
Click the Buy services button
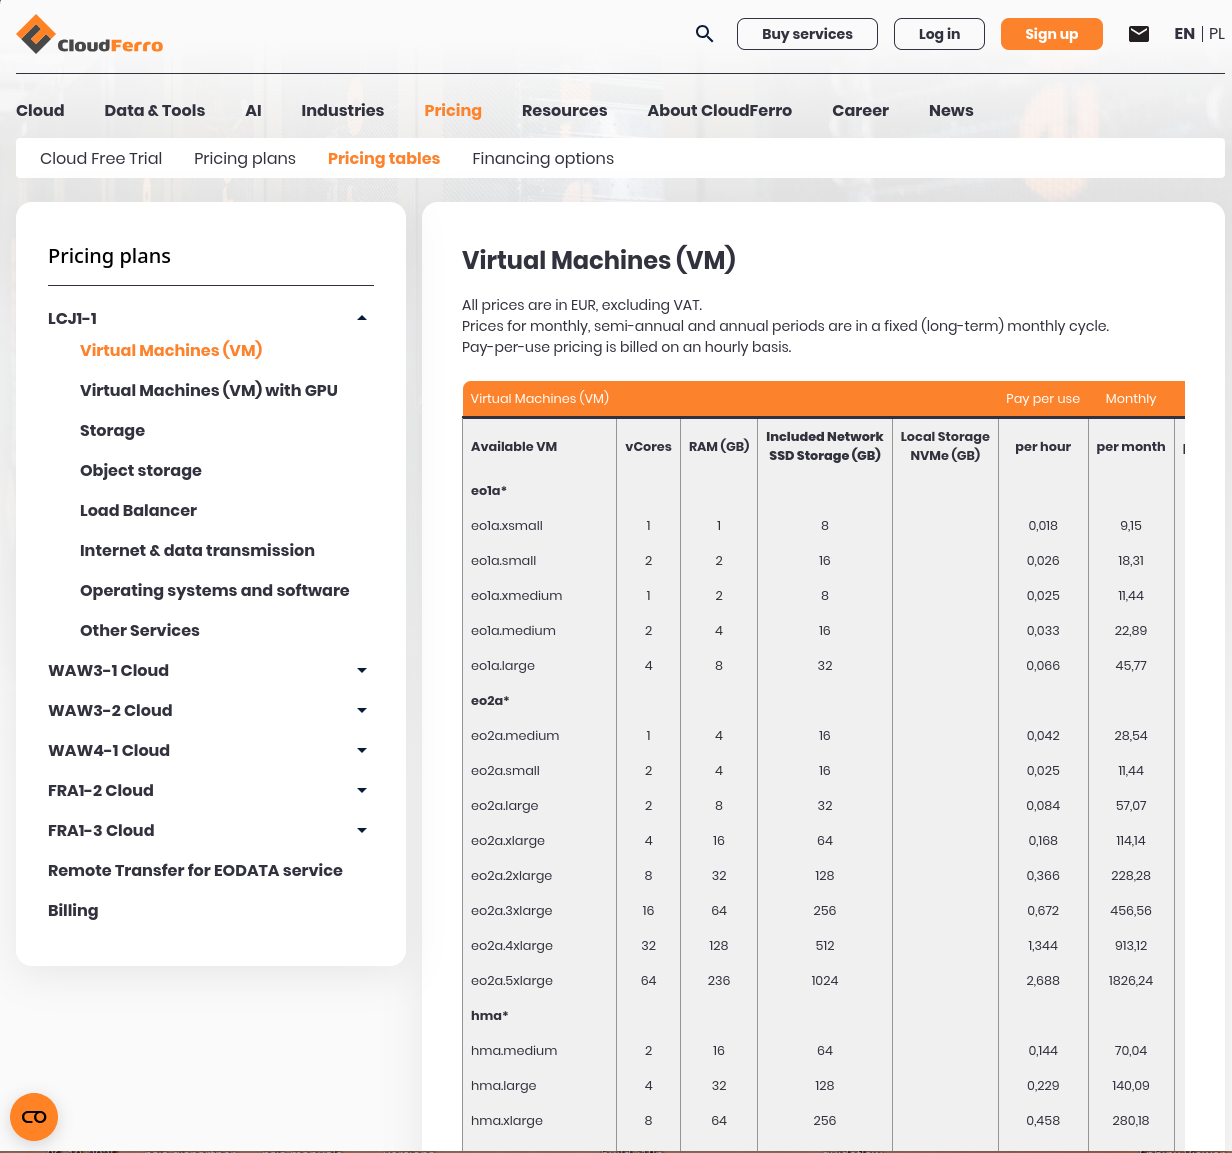807,34
